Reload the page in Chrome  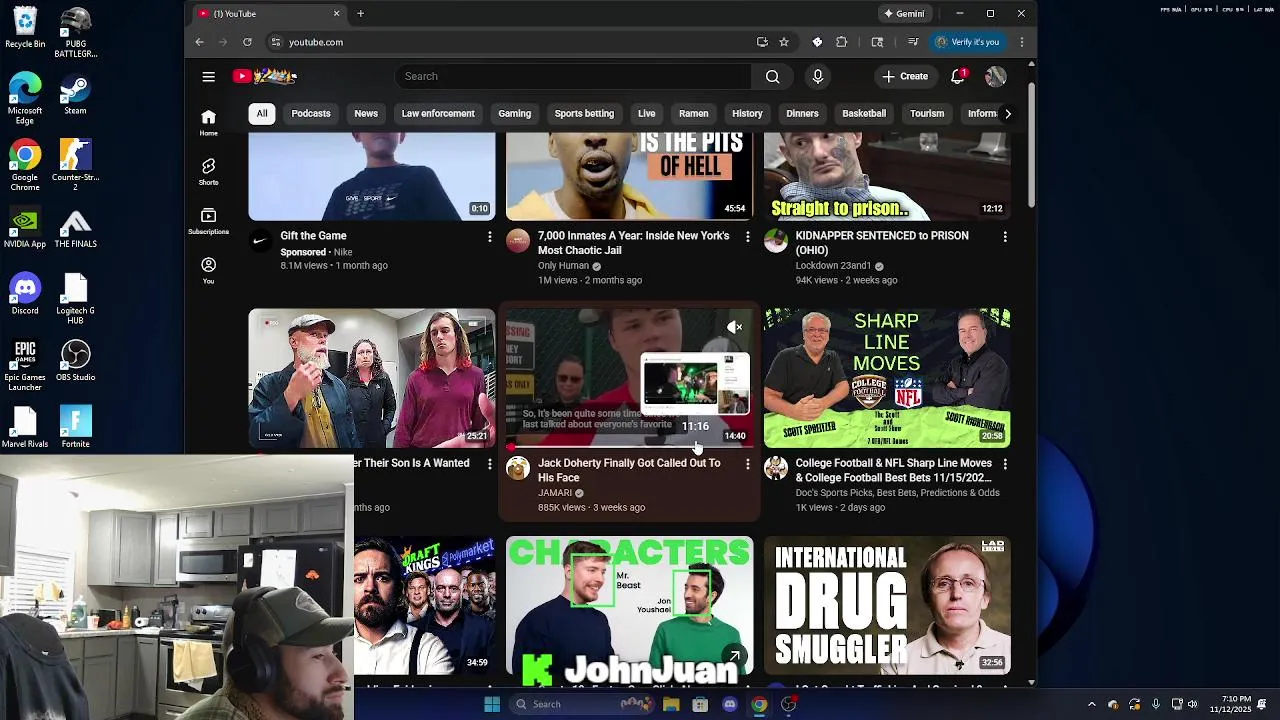click(247, 42)
